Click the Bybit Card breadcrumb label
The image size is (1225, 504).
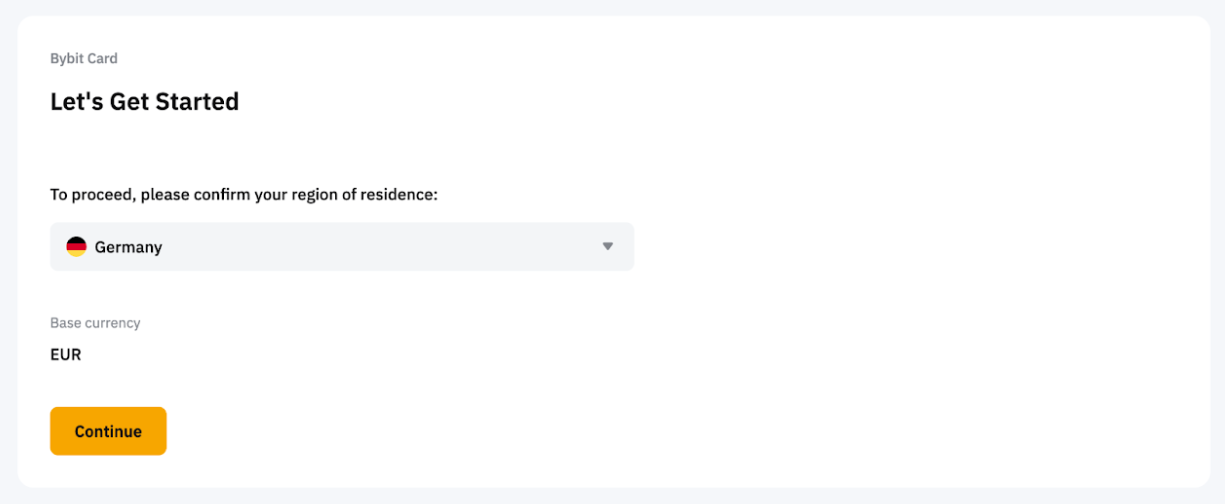pos(84,59)
